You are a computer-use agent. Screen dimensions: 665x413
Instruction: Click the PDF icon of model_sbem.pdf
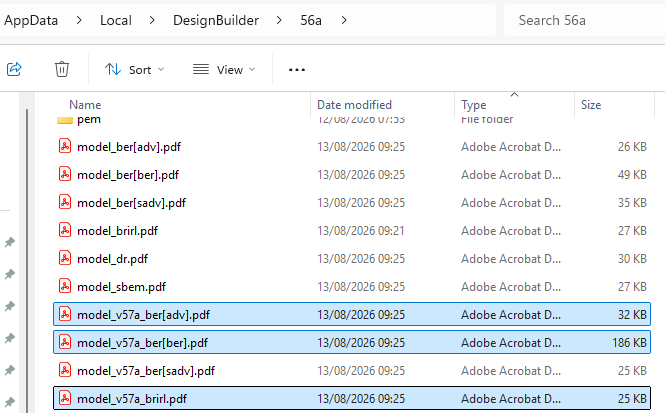(65, 286)
